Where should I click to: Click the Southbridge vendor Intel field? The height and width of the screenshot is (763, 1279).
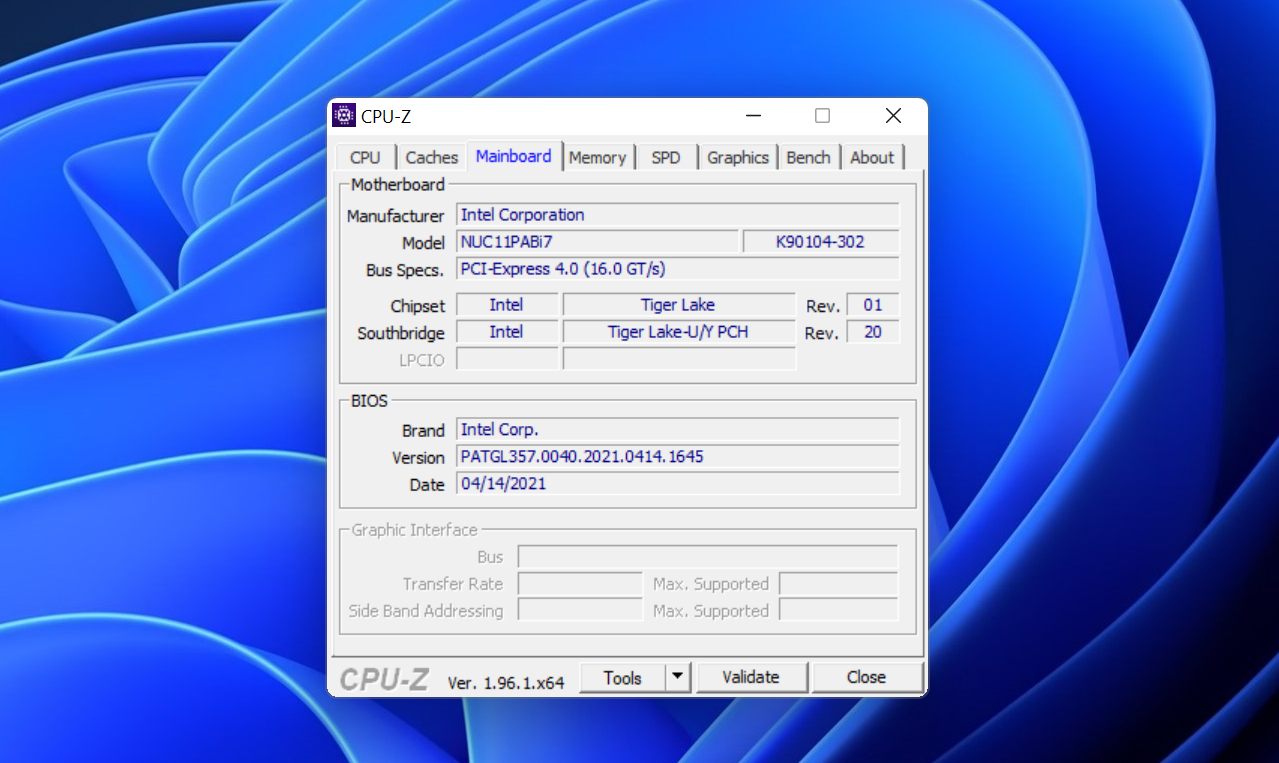pyautogui.click(x=507, y=332)
